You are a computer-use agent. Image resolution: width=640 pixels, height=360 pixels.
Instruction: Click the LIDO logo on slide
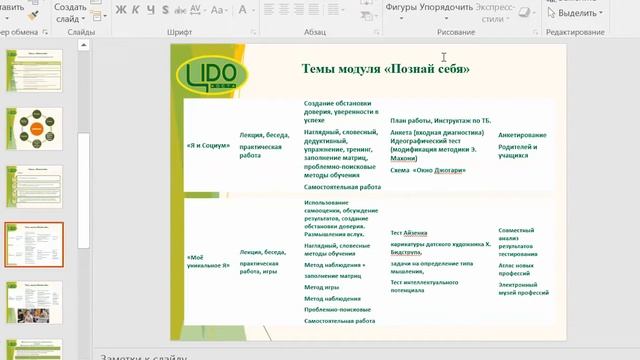coord(212,75)
